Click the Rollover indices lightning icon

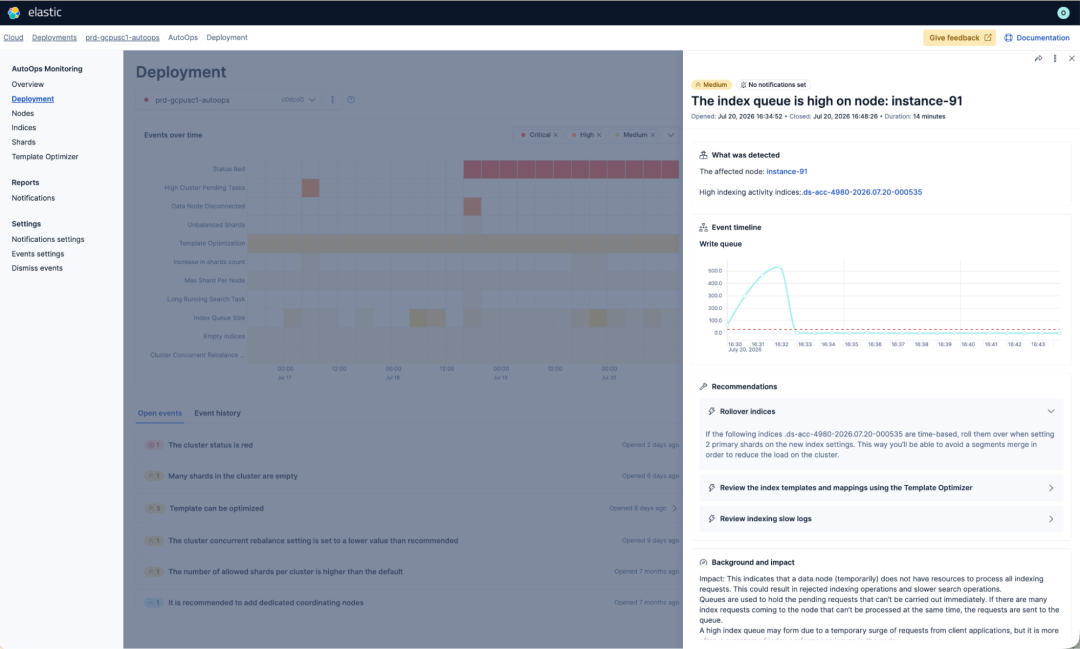[712, 411]
